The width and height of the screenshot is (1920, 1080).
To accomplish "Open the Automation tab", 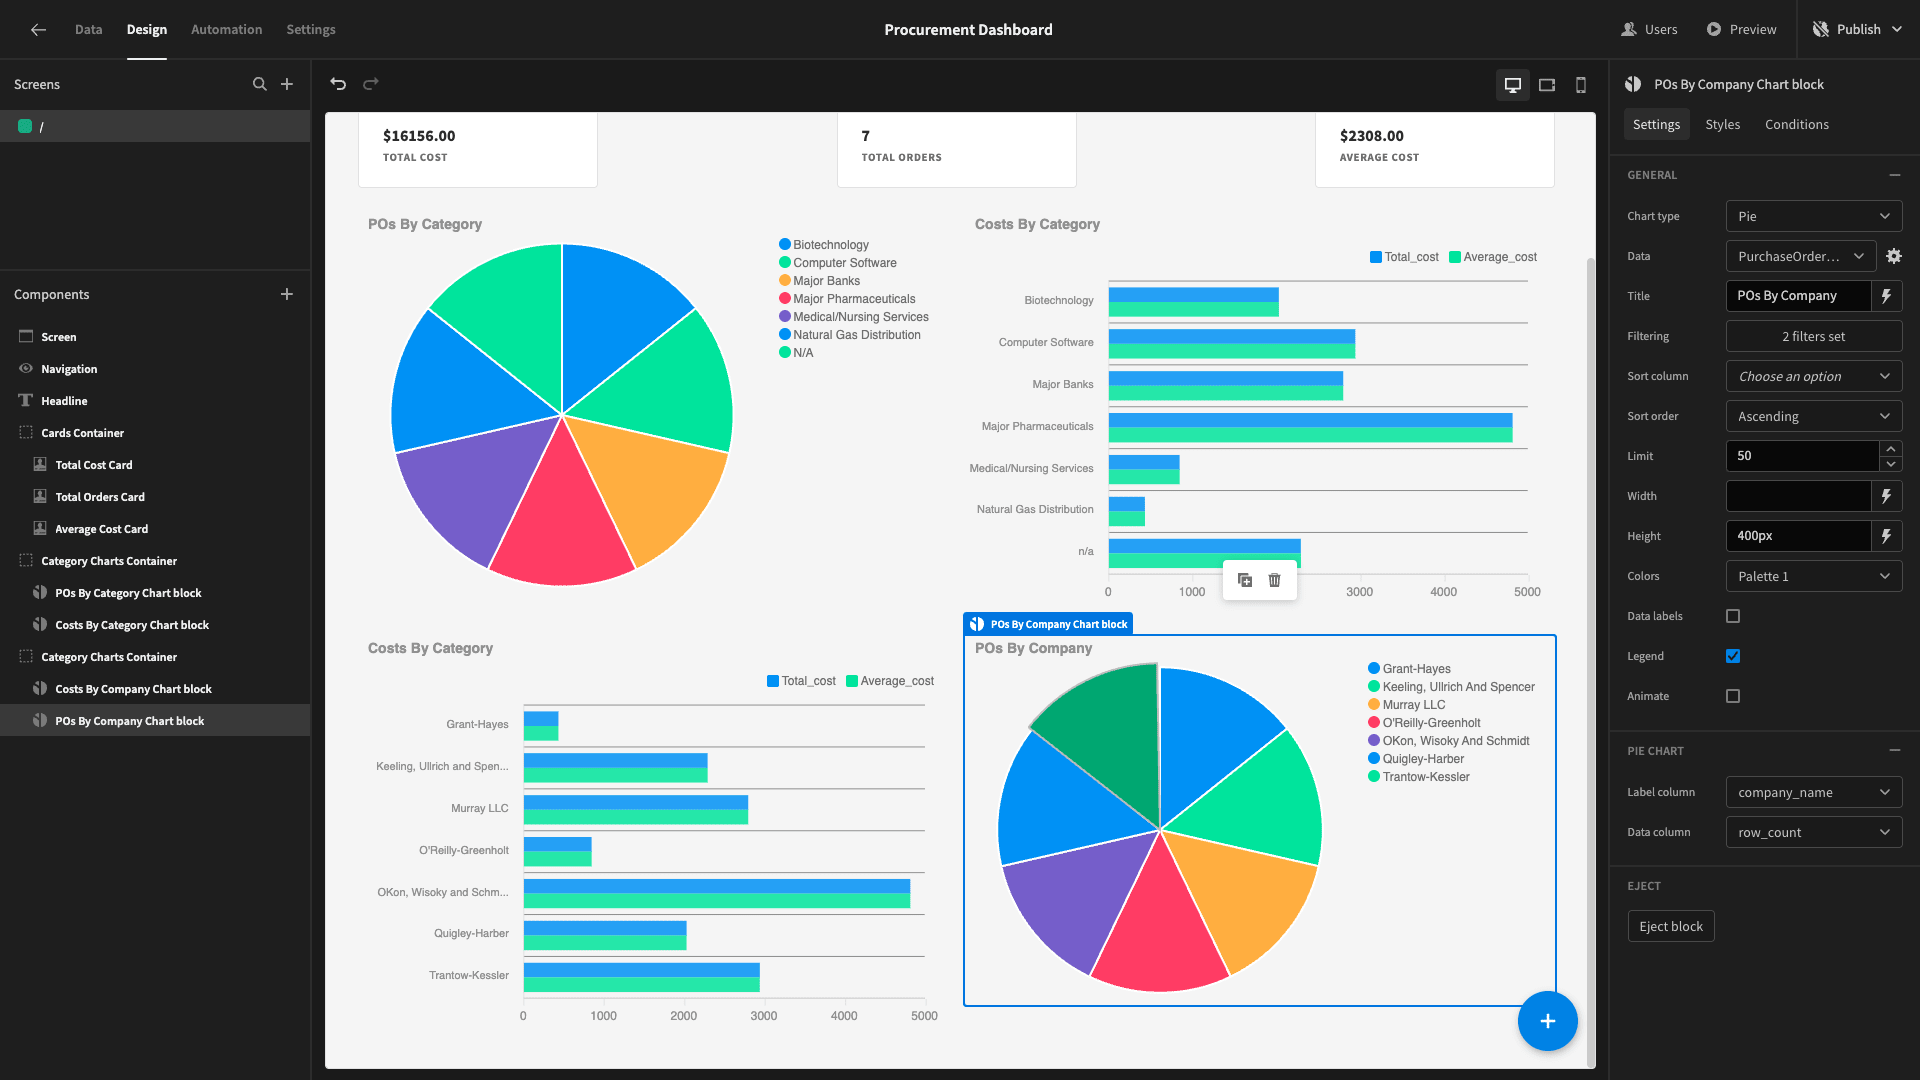I will pos(226,29).
